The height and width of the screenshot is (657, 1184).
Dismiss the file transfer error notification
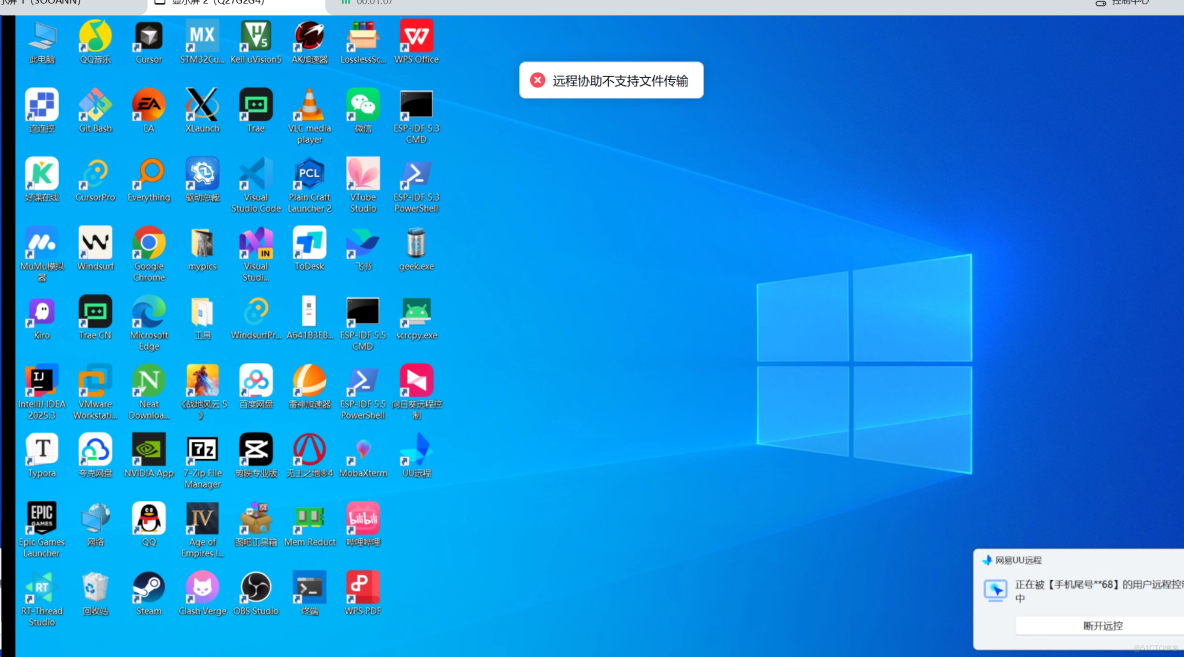(537, 79)
